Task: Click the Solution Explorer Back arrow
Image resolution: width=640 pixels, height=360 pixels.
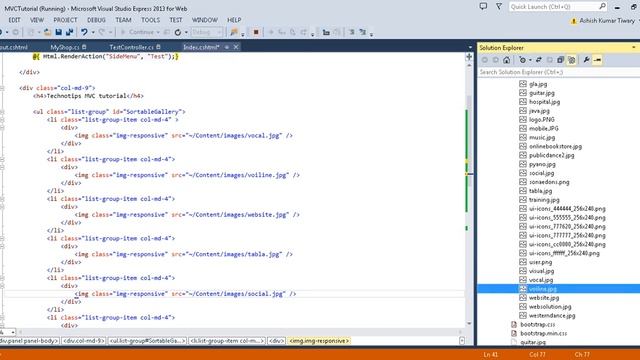Action: point(484,60)
